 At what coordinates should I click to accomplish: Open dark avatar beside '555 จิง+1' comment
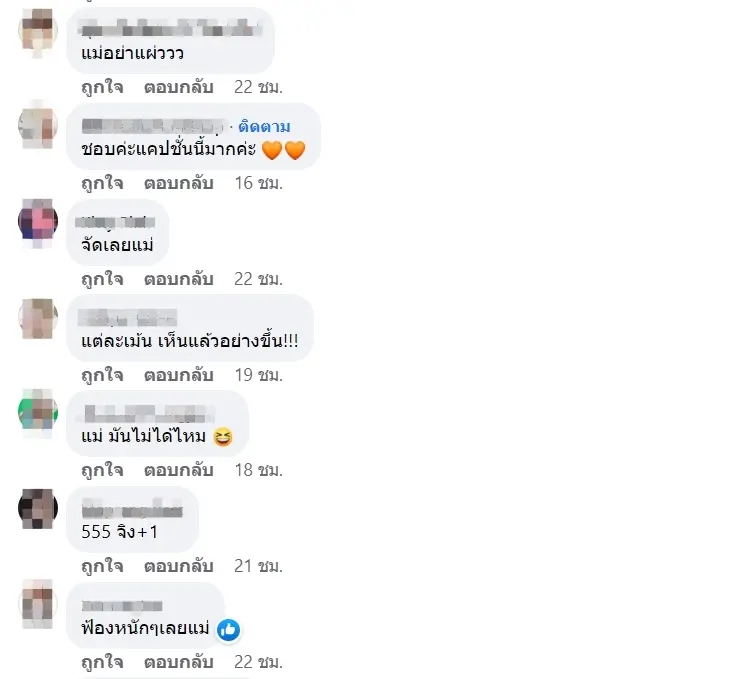pyautogui.click(x=38, y=508)
